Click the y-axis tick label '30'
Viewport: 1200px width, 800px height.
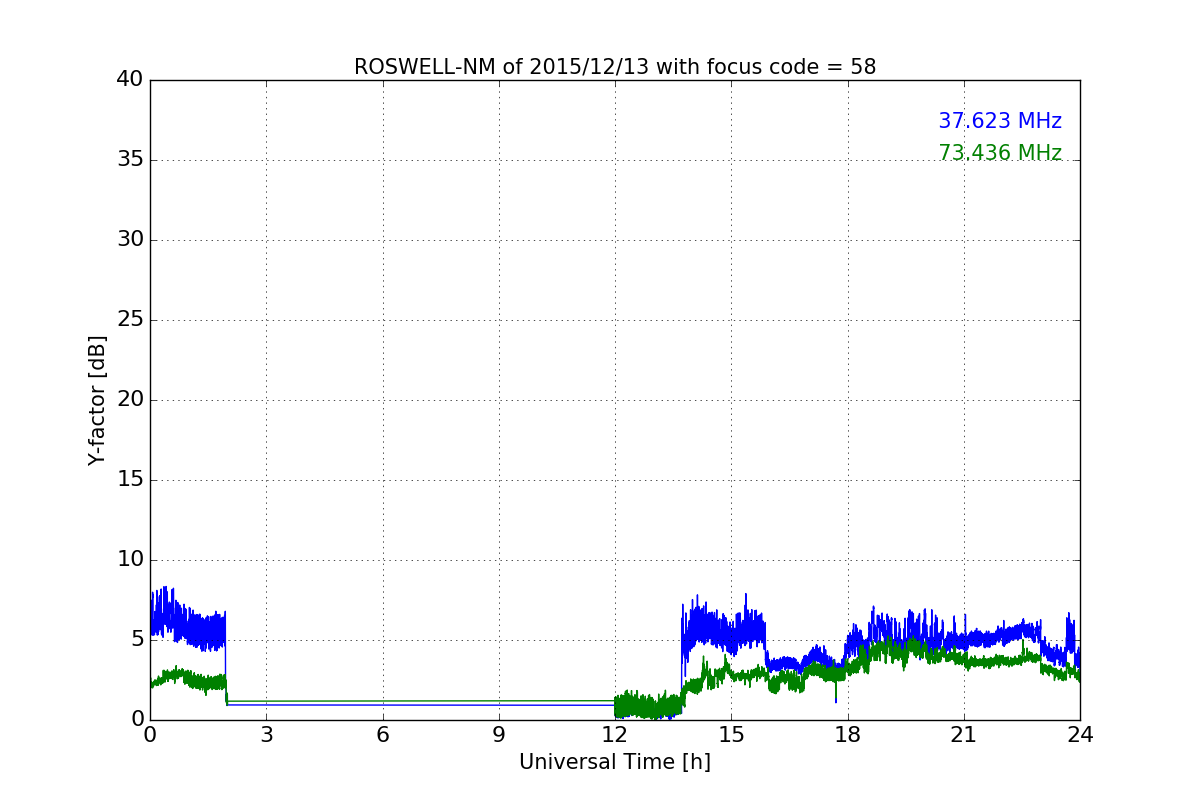pos(131,240)
